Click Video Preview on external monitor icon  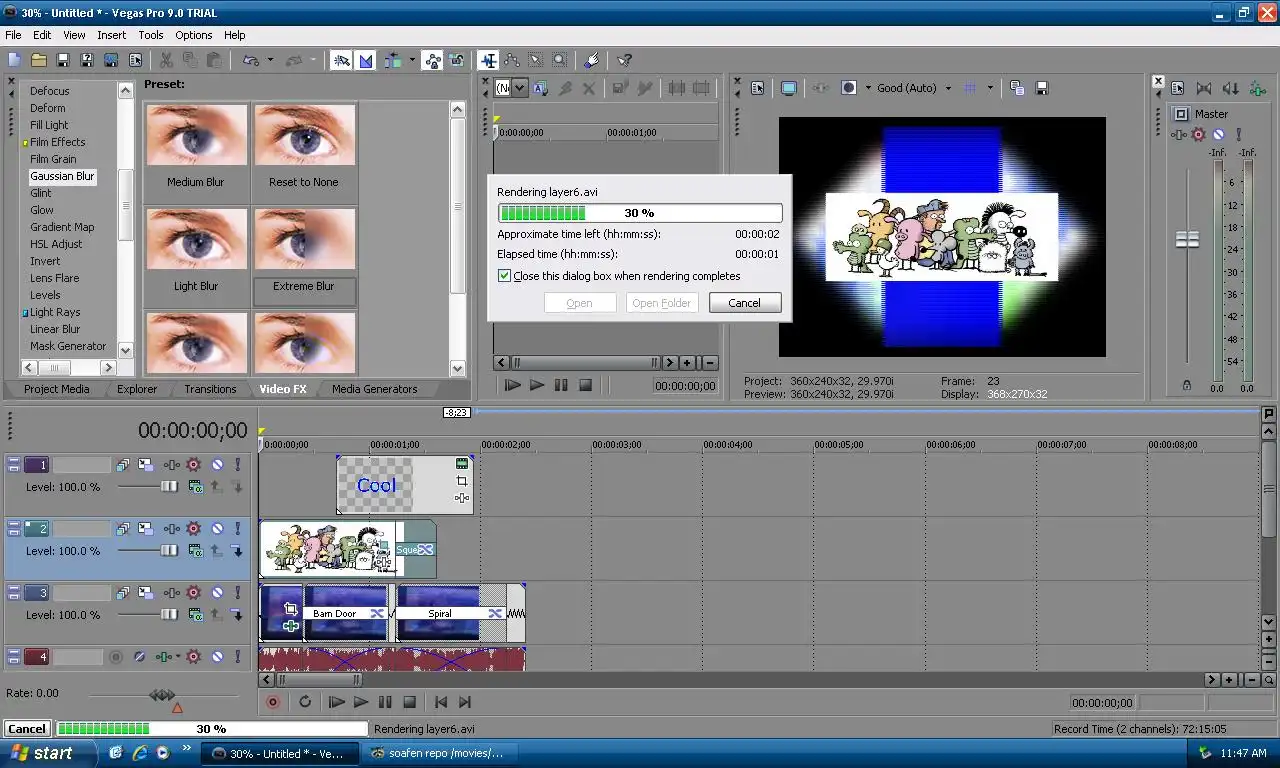point(789,88)
